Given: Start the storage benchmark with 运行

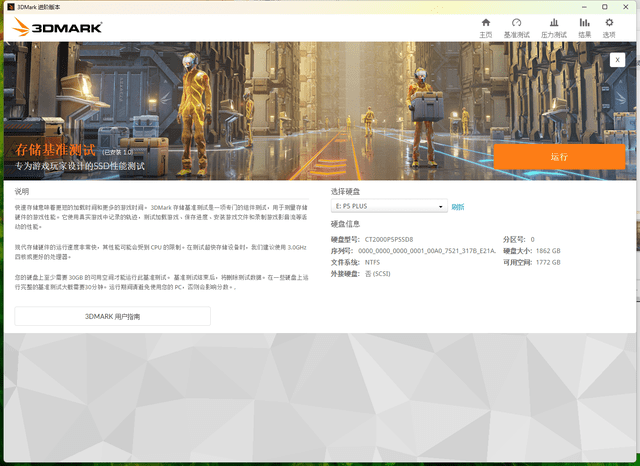Looking at the screenshot, I should point(559,157).
